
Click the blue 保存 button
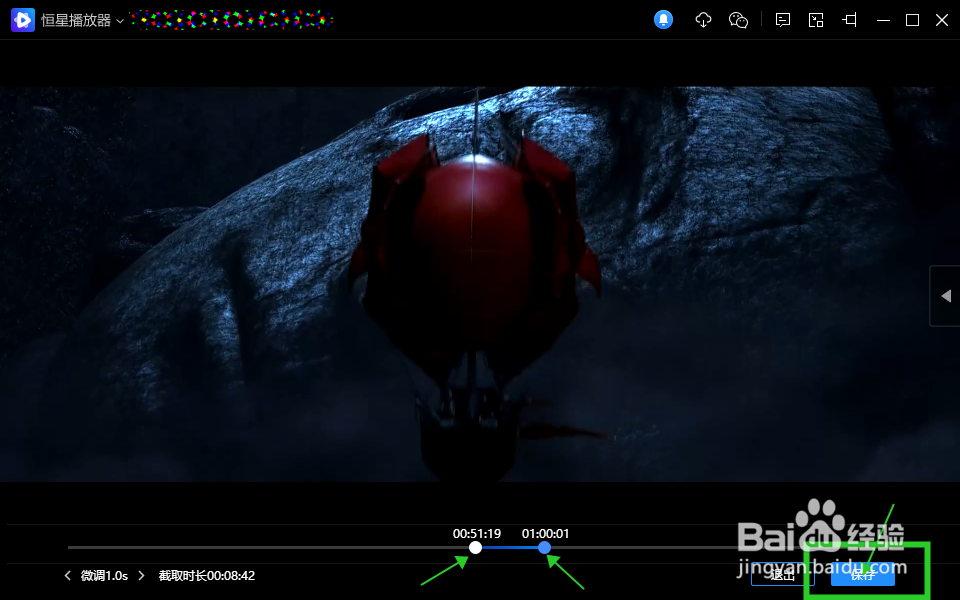[x=863, y=574]
